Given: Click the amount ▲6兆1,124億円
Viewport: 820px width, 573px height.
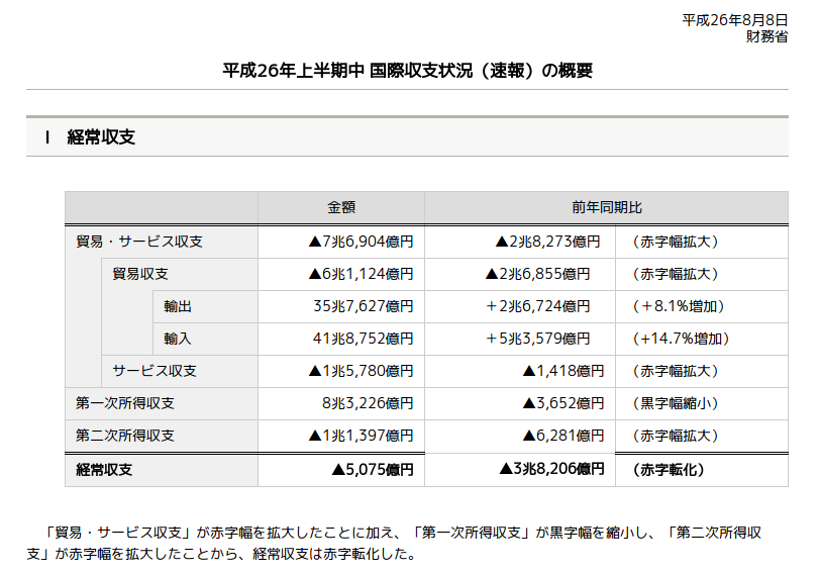Looking at the screenshot, I should (x=361, y=274).
